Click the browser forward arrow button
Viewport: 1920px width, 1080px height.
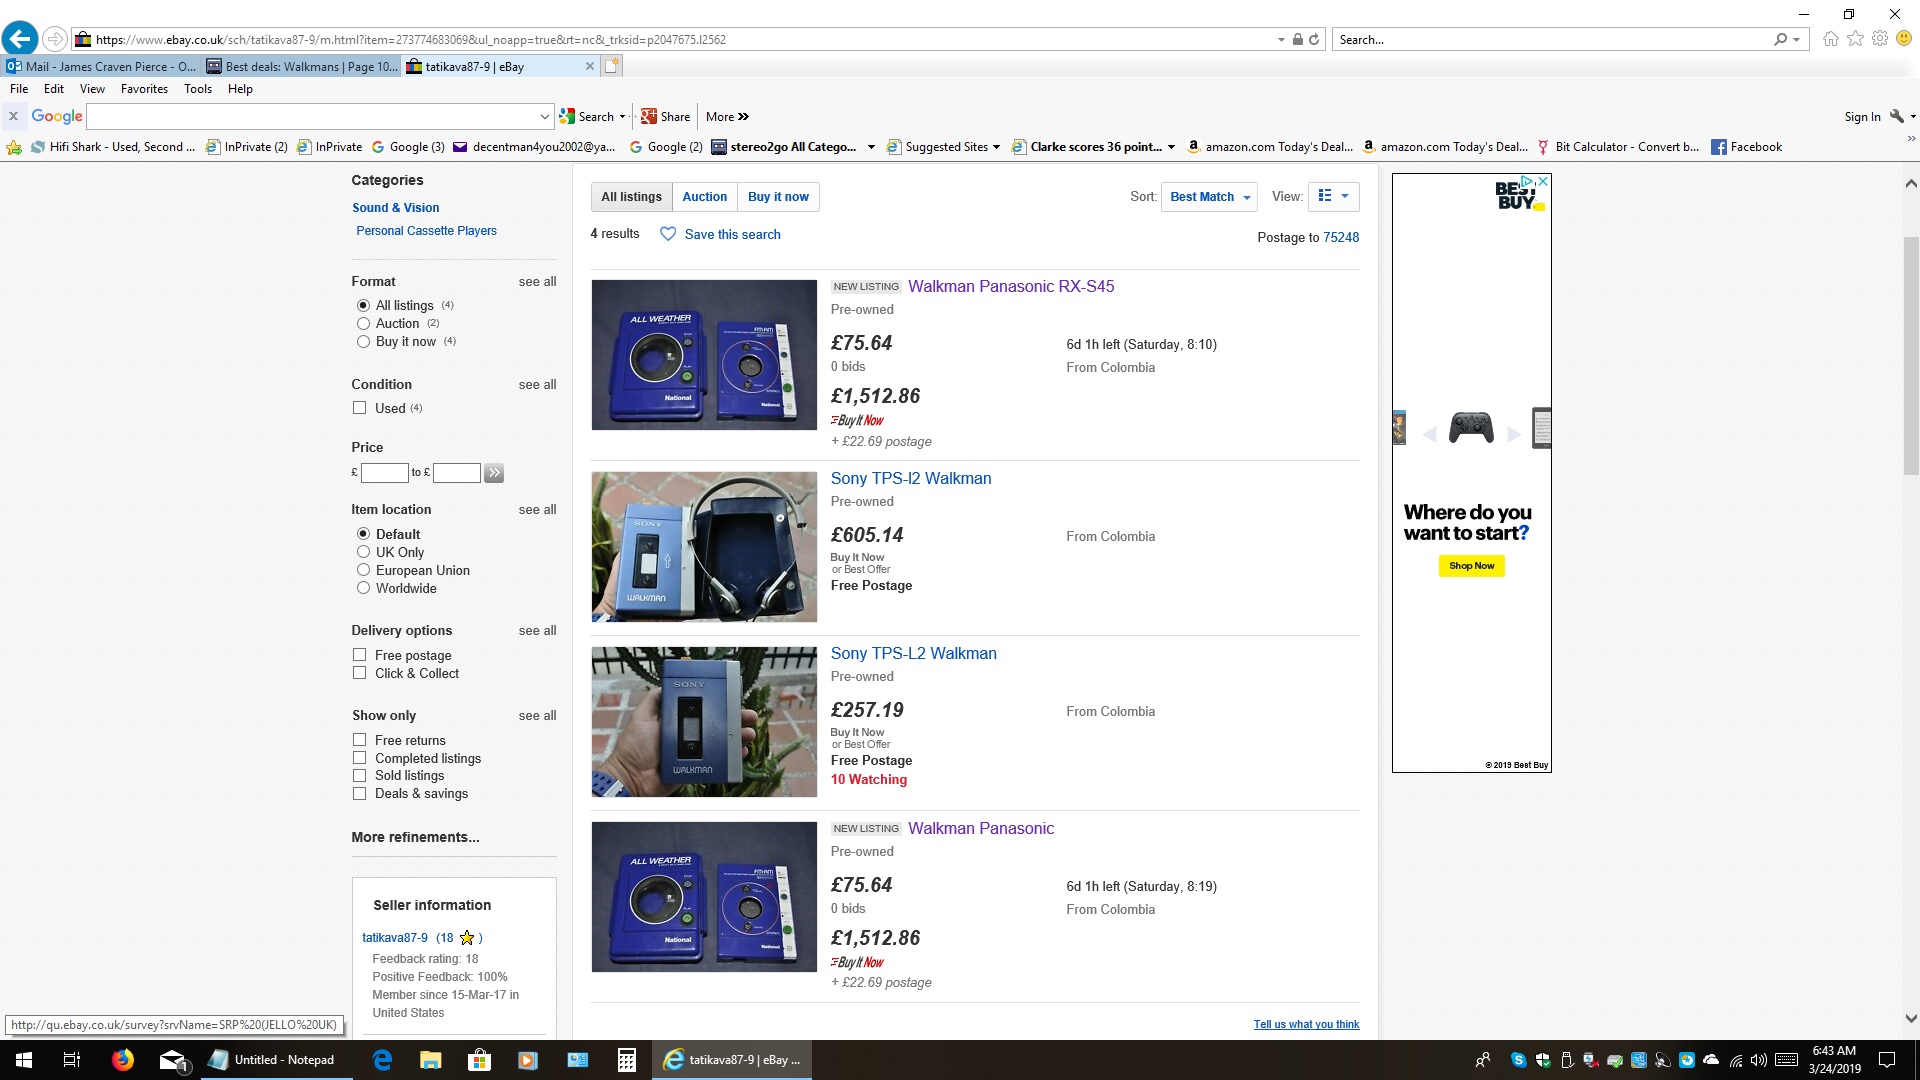[x=55, y=39]
